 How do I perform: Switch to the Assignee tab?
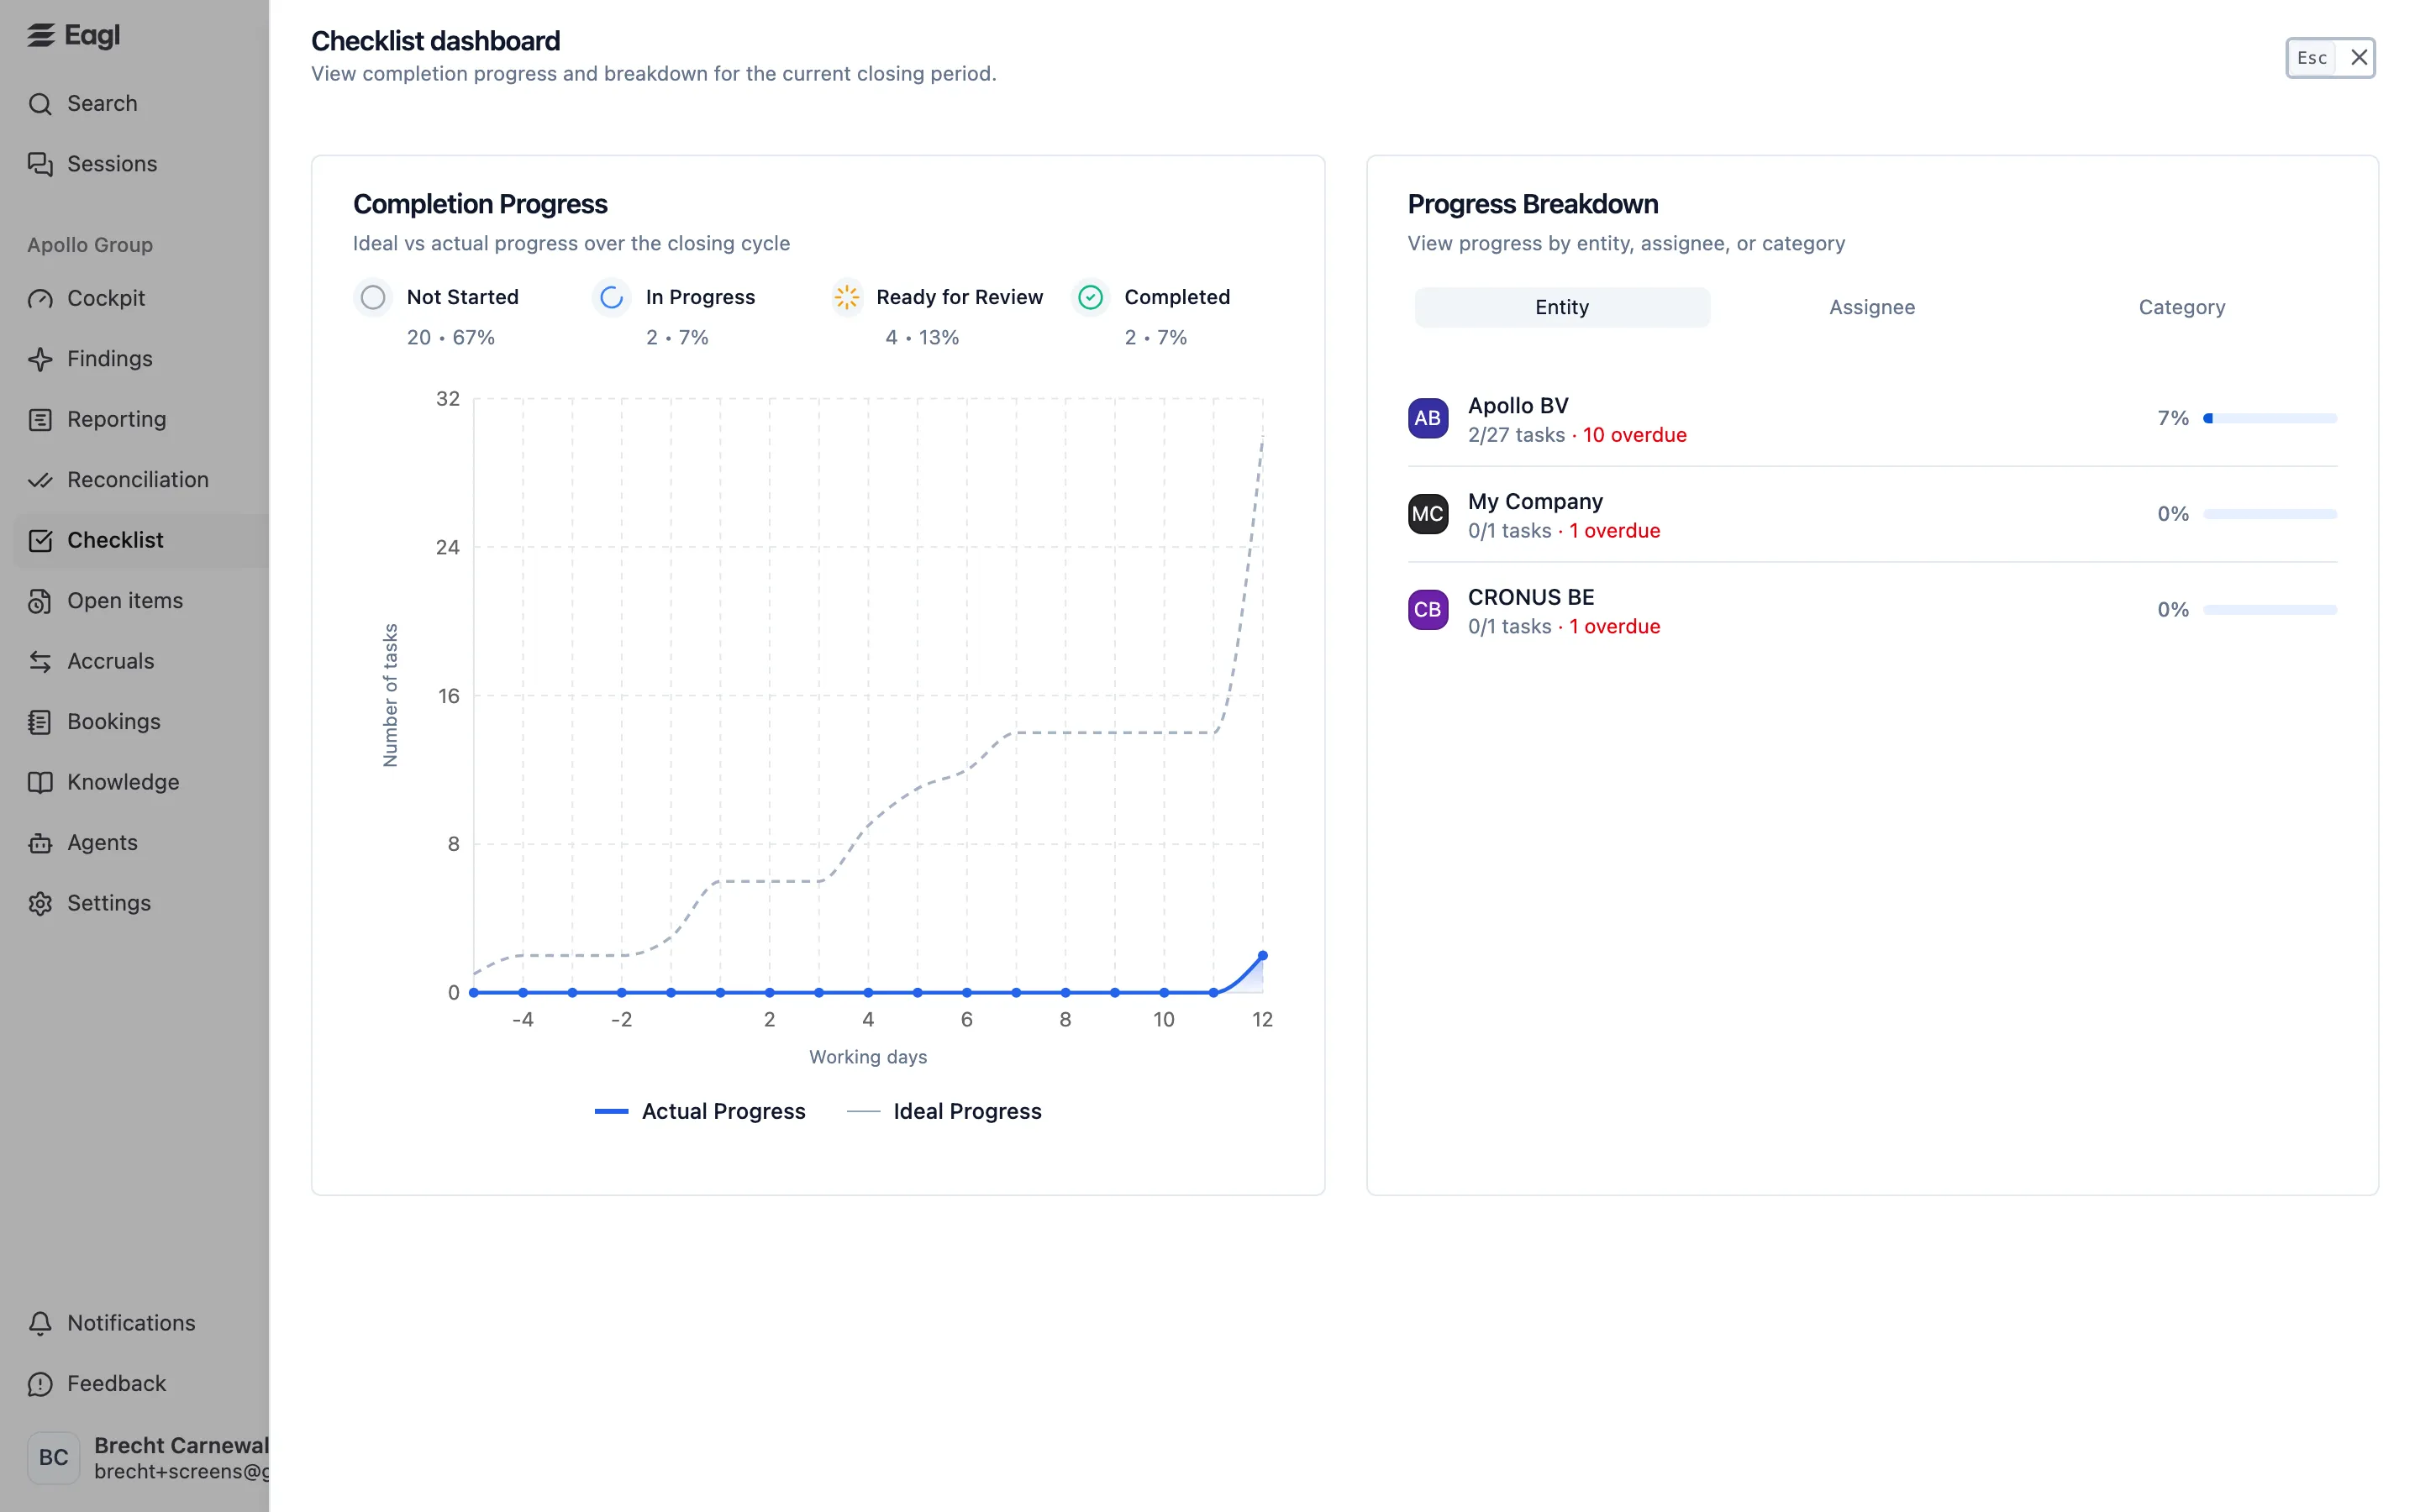pyautogui.click(x=1872, y=308)
